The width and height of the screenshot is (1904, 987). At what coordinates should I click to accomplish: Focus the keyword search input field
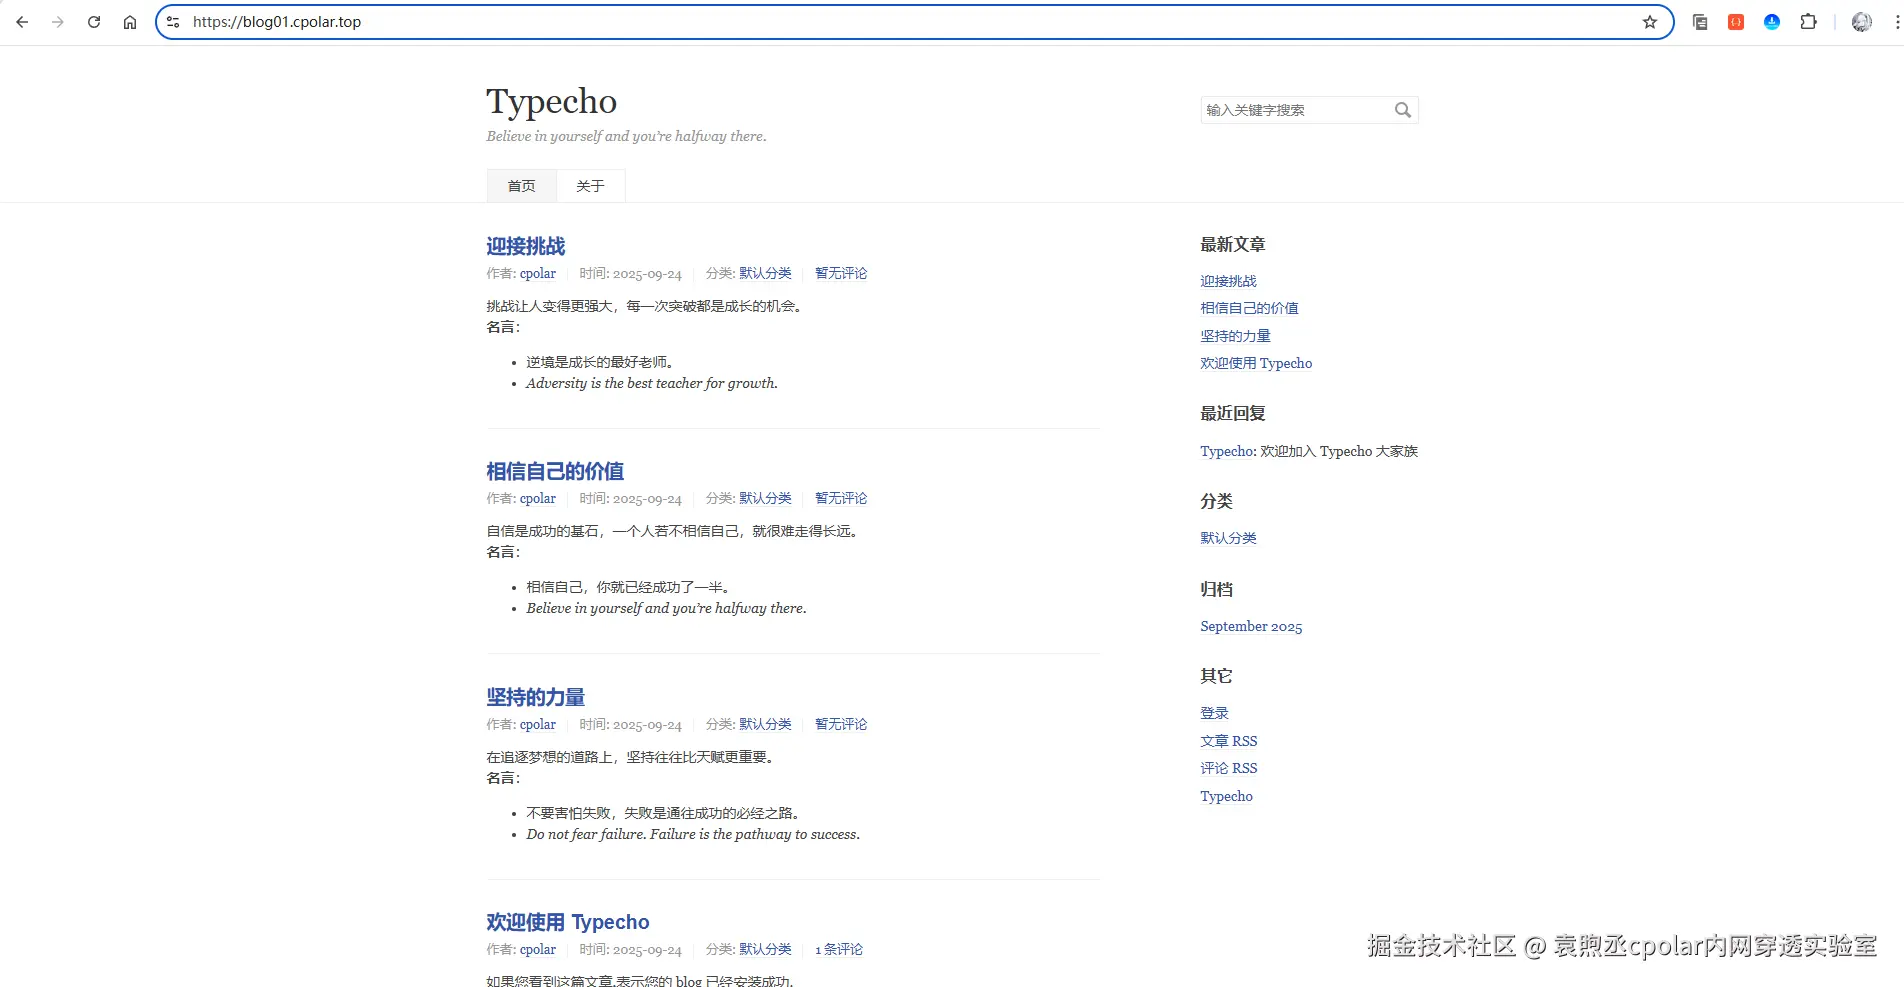click(1296, 110)
